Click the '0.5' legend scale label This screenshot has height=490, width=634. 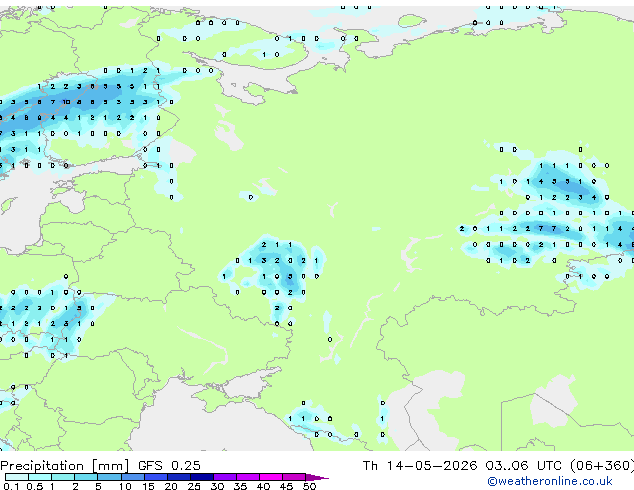click(35, 486)
